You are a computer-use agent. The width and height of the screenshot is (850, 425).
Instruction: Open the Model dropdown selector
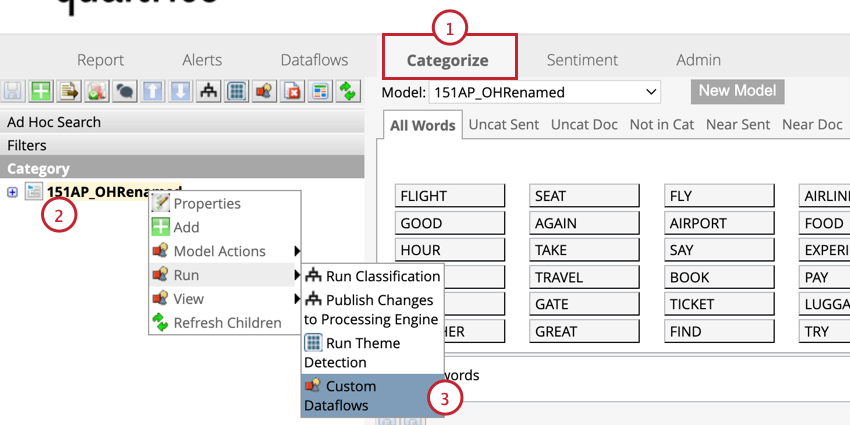coord(545,92)
